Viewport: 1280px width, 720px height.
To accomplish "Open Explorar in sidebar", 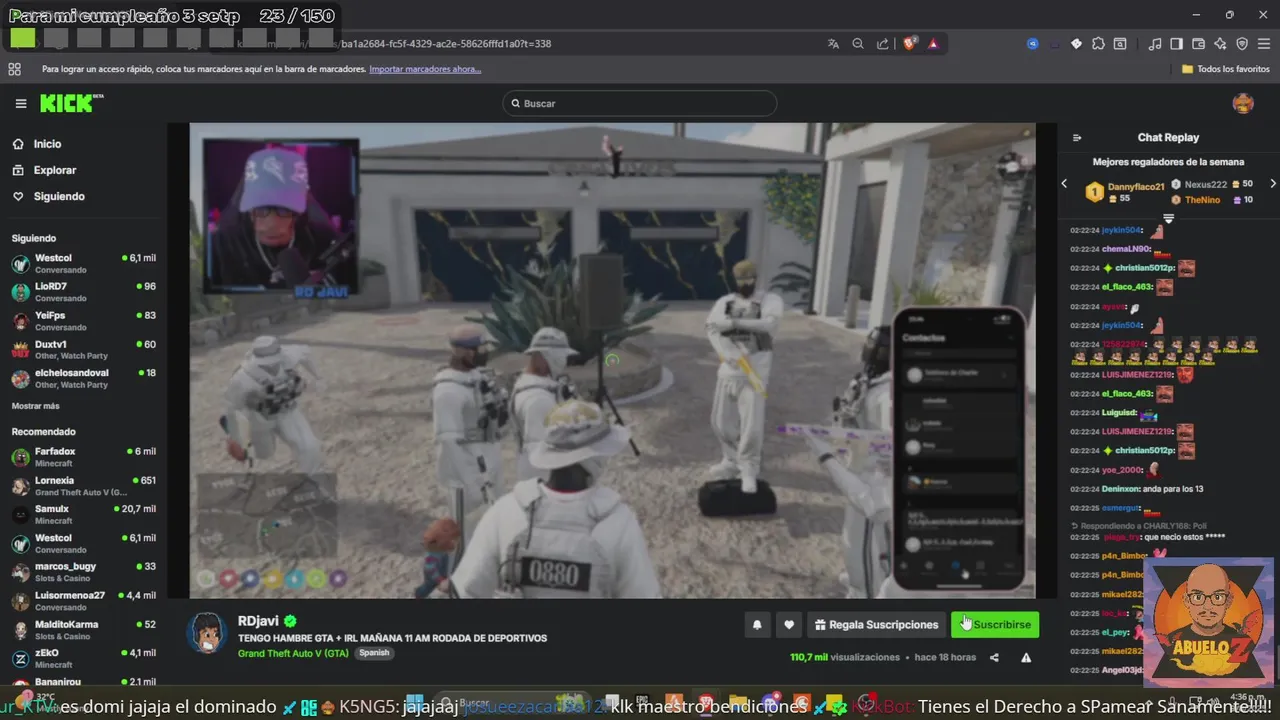I will 44,170.
